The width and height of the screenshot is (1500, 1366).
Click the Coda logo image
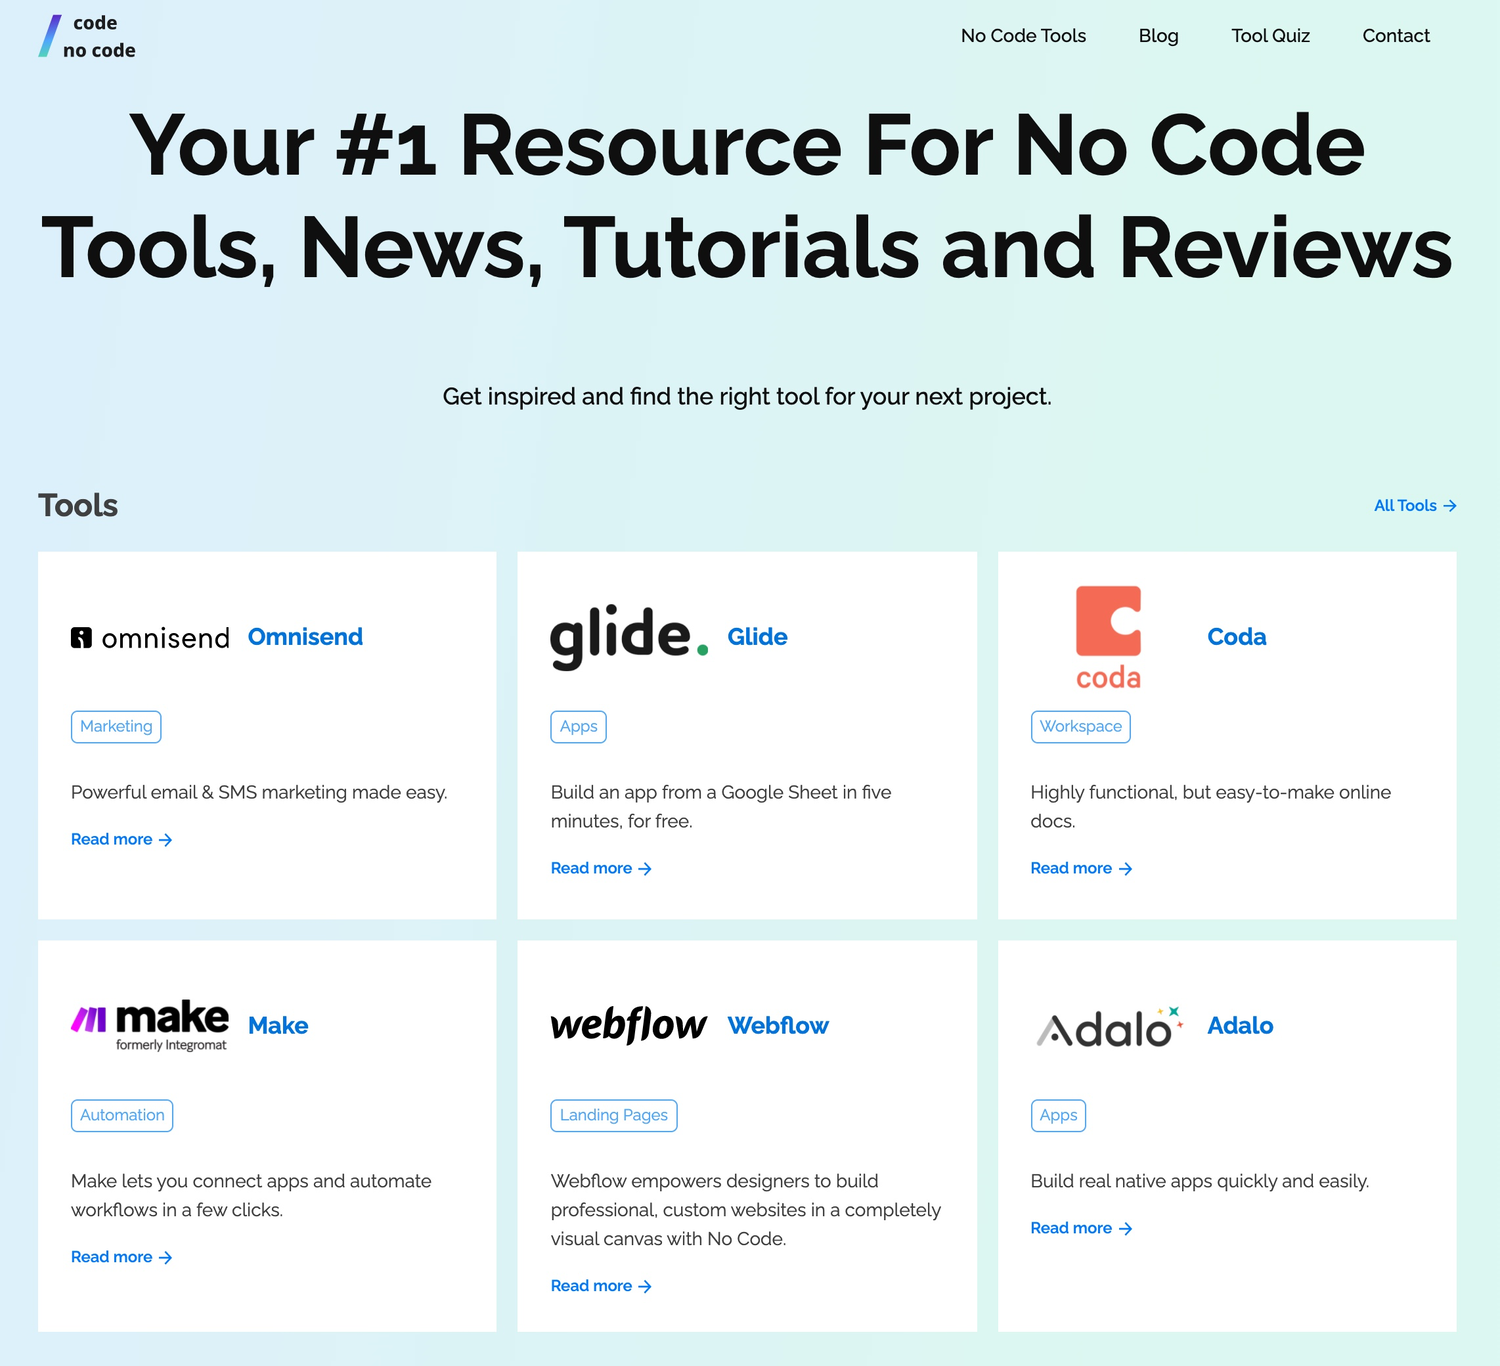1108,637
